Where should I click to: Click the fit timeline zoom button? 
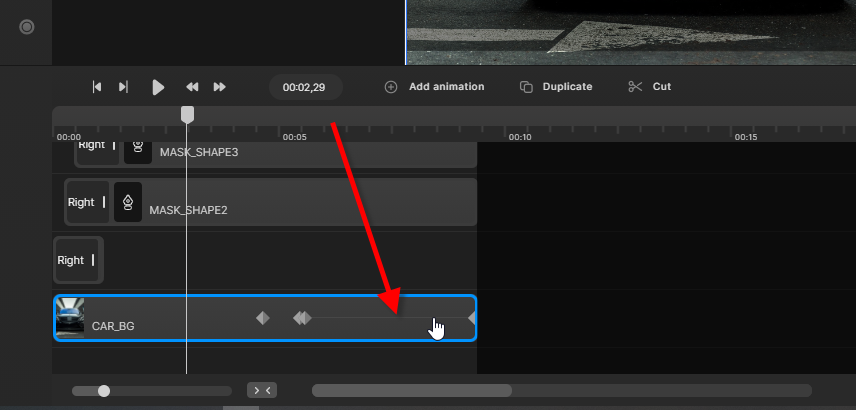(262, 390)
